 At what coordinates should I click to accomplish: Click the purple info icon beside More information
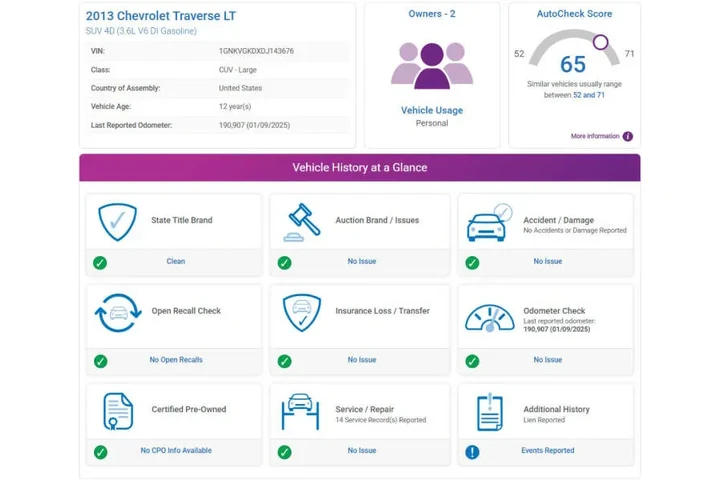click(628, 136)
